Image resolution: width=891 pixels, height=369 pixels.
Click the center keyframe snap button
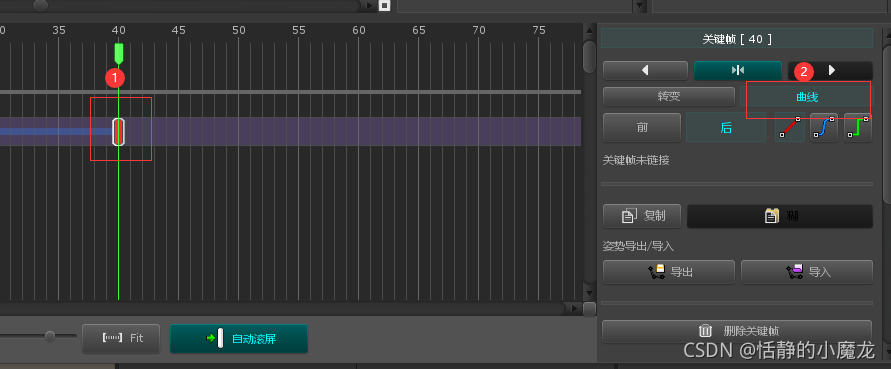click(x=738, y=71)
